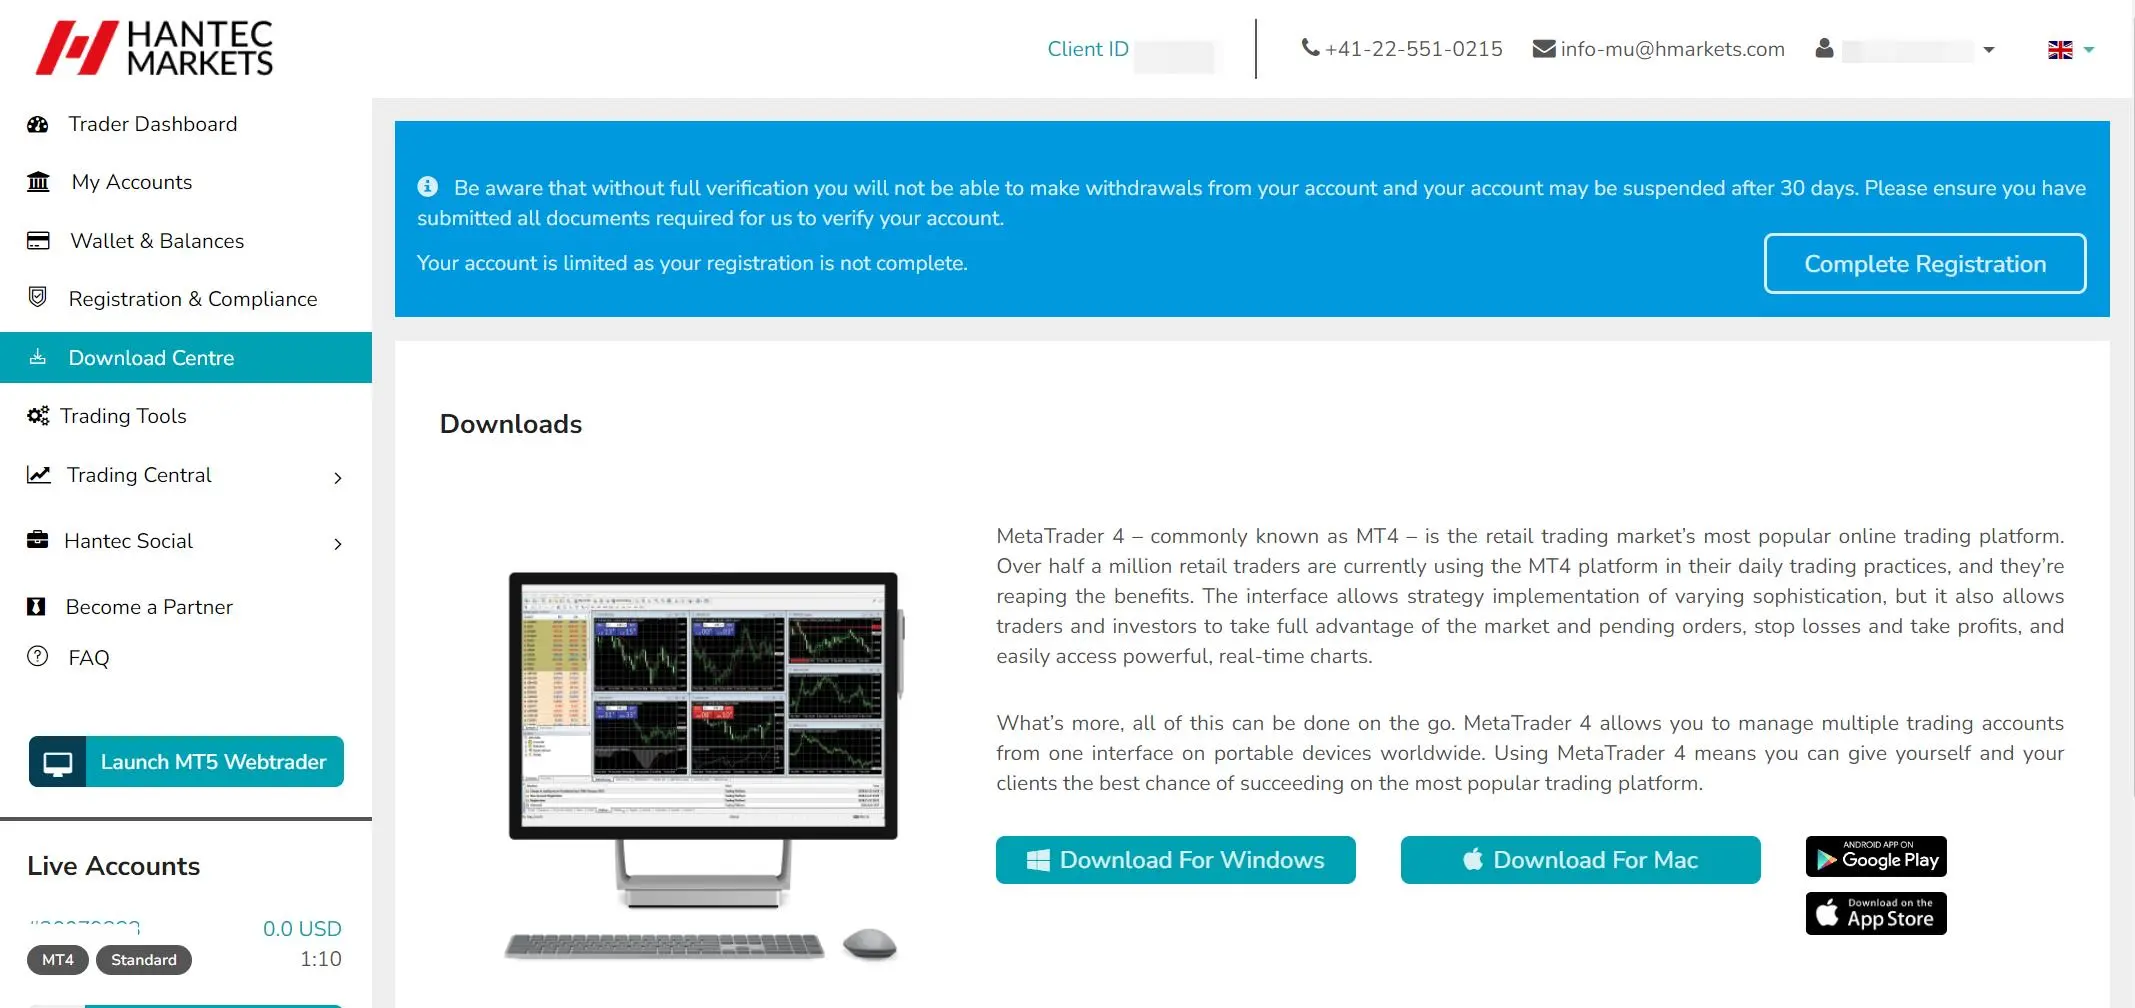
Task: Click the Standard account type badge
Action: [x=144, y=960]
